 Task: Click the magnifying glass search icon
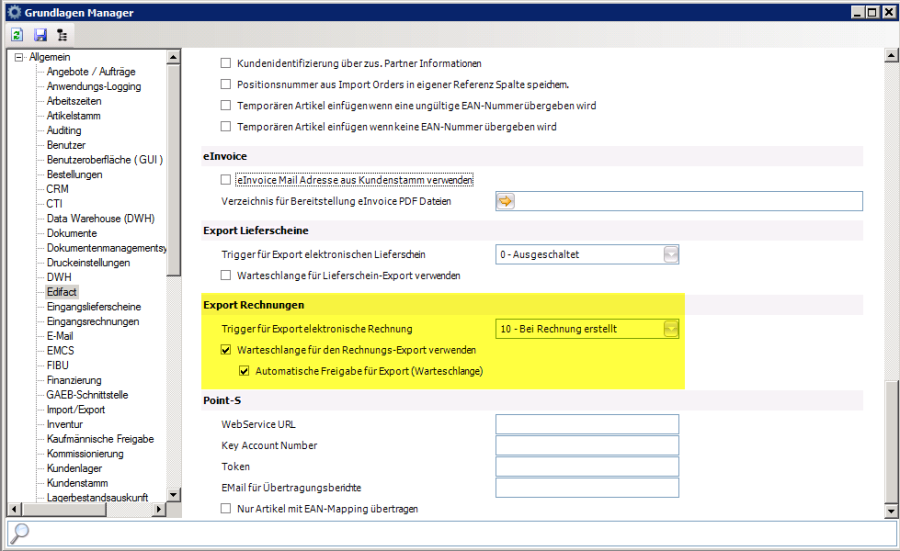pyautogui.click(x=20, y=534)
